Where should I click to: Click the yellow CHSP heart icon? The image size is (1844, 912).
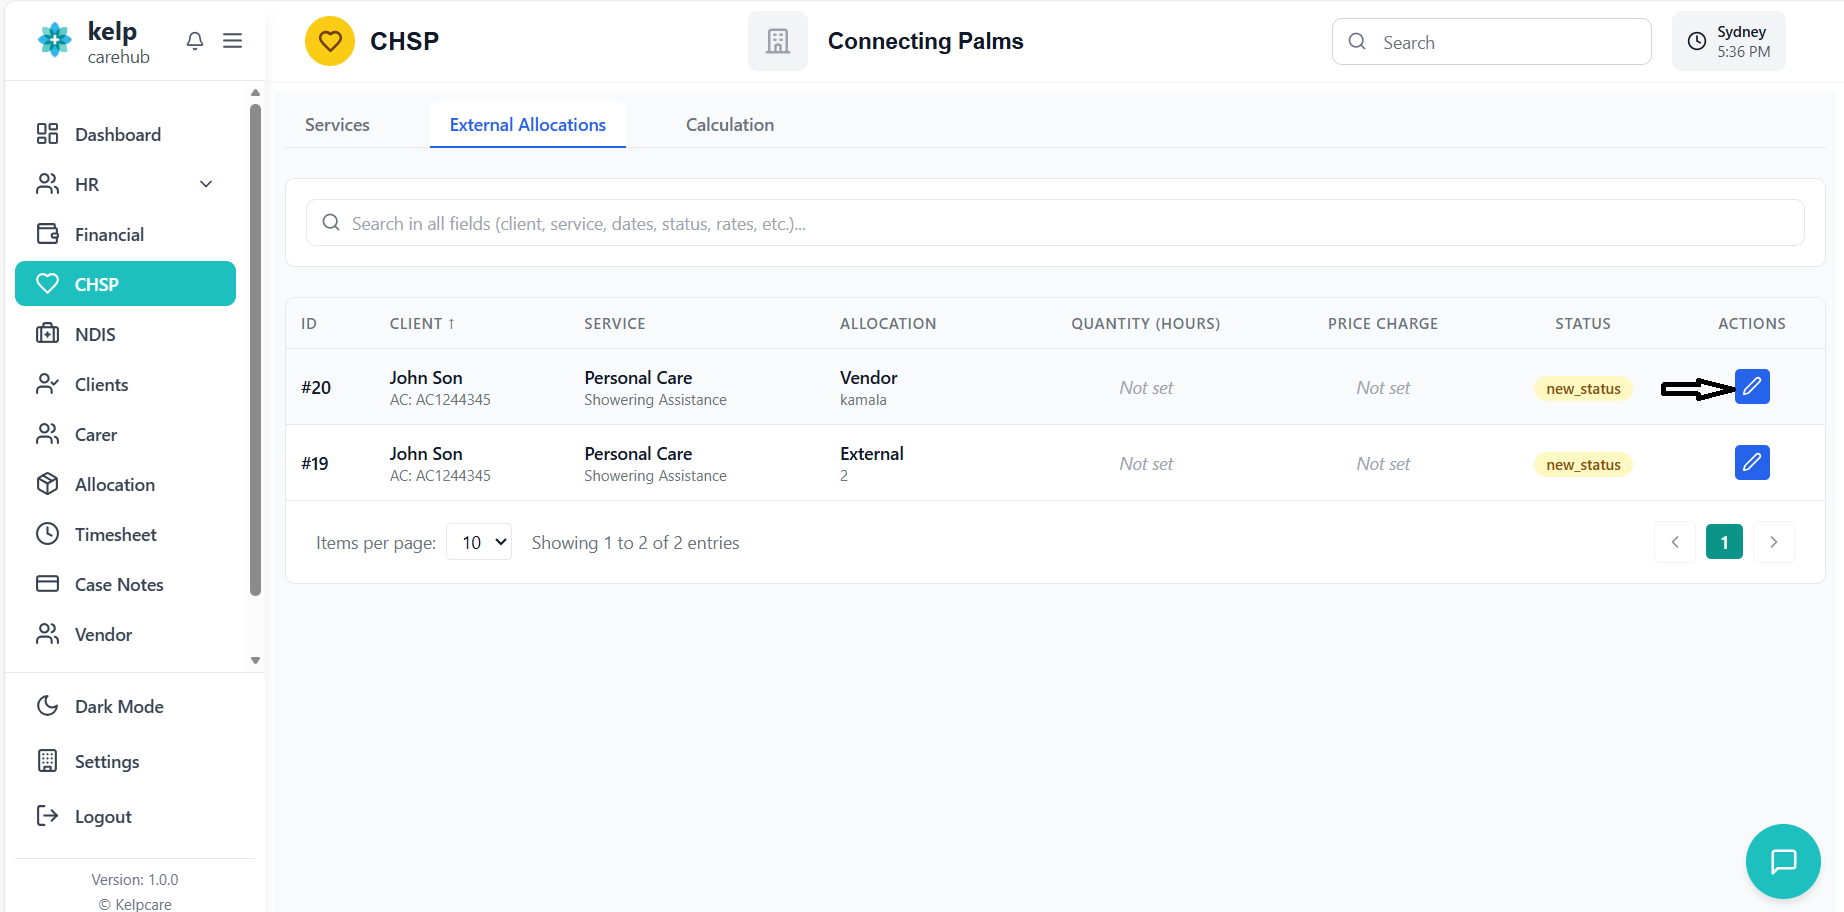pos(330,41)
